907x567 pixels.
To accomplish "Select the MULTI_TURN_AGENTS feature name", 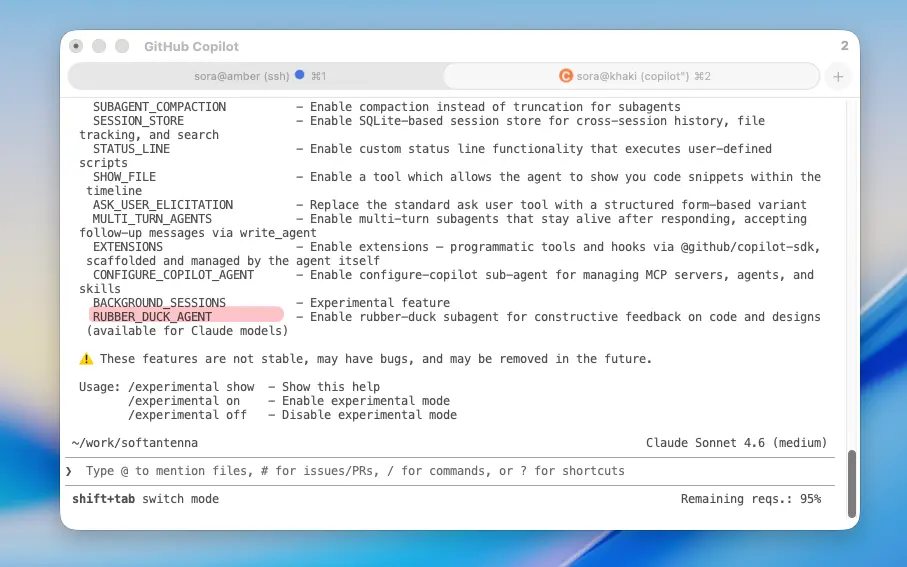I will click(152, 219).
